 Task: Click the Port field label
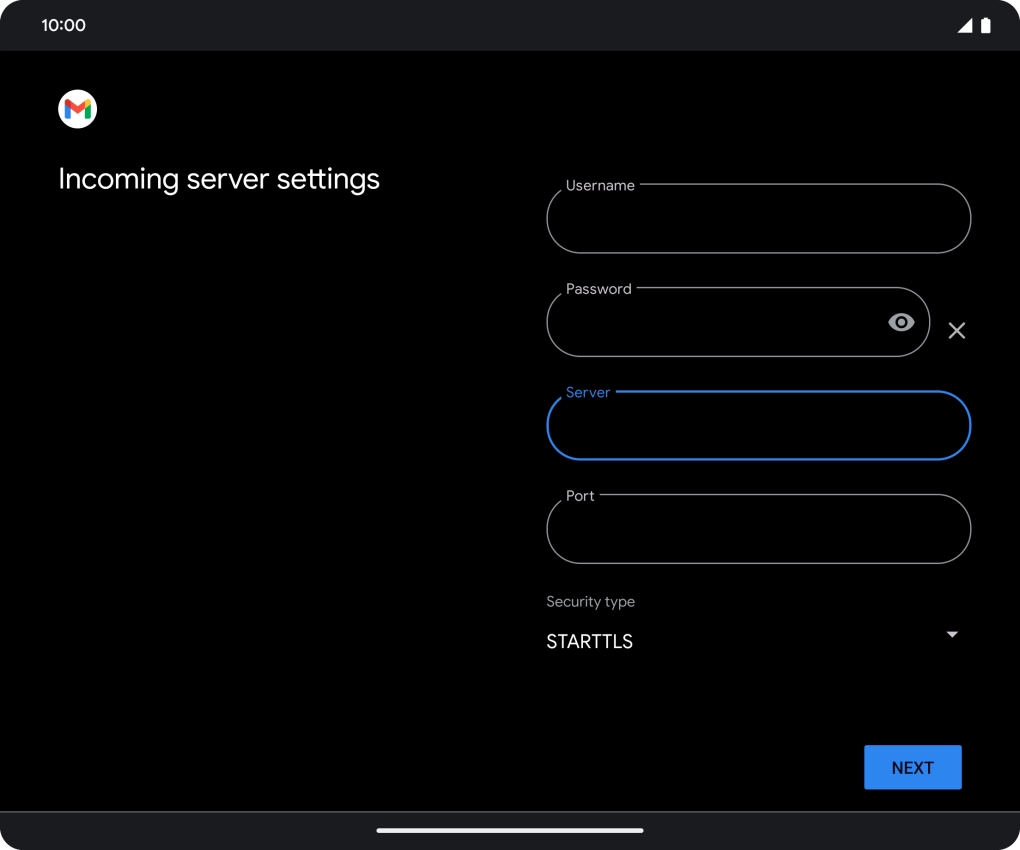pyautogui.click(x=580, y=496)
